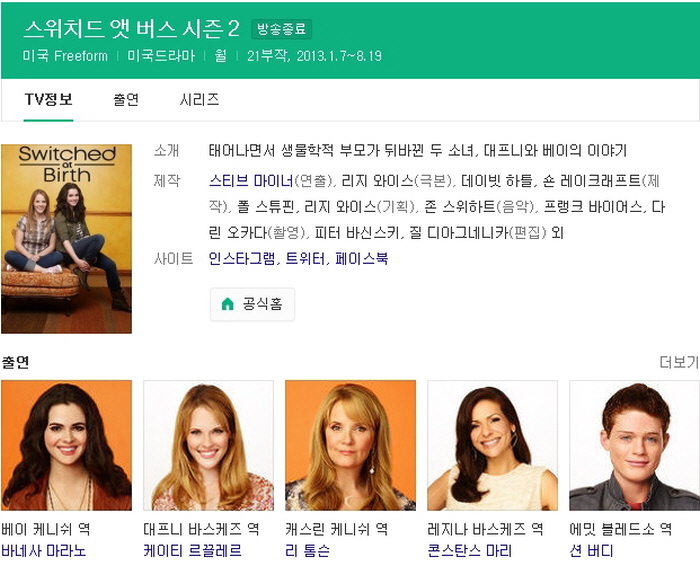Open 리 톰슨 cast photo
Viewport: 700px width, 575px height.
(350, 445)
